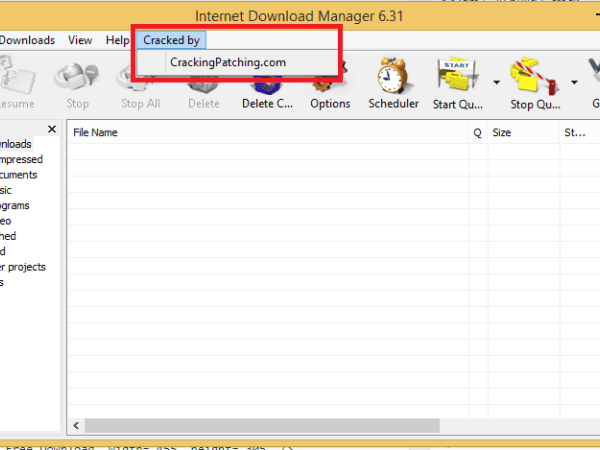Open the Downloads menu
This screenshot has height=450, width=600.
pos(27,40)
